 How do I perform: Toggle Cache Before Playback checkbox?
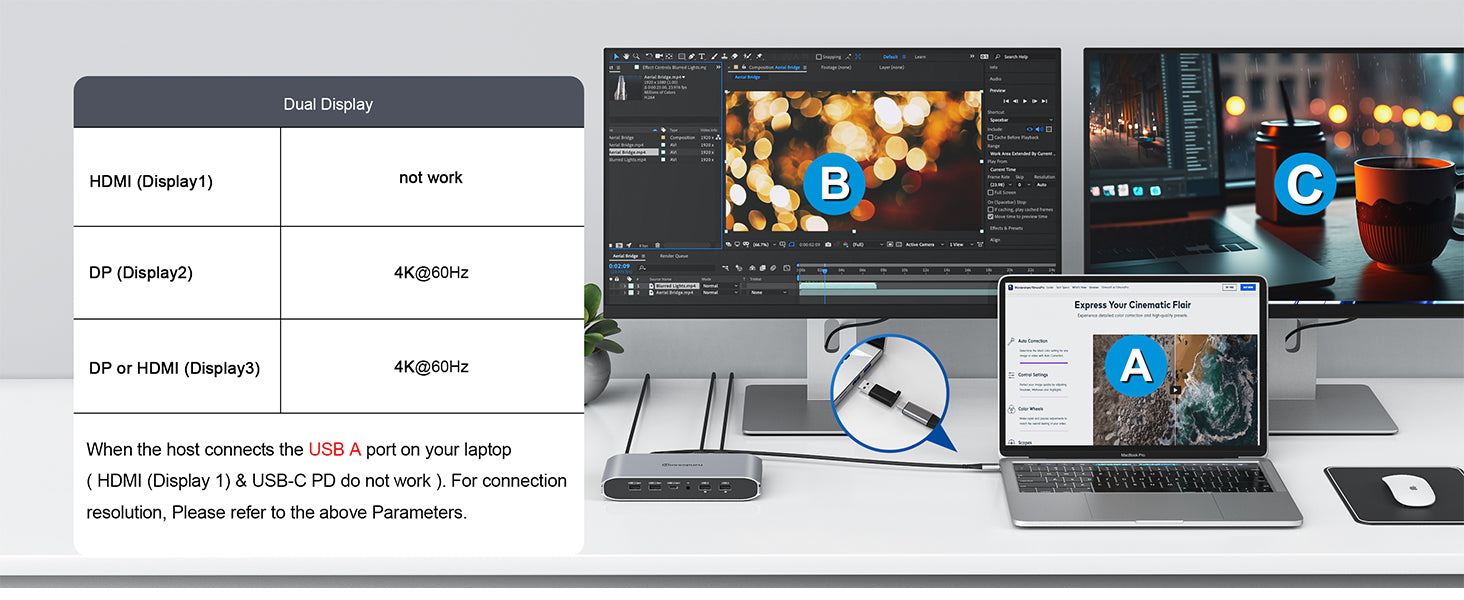click(x=991, y=137)
